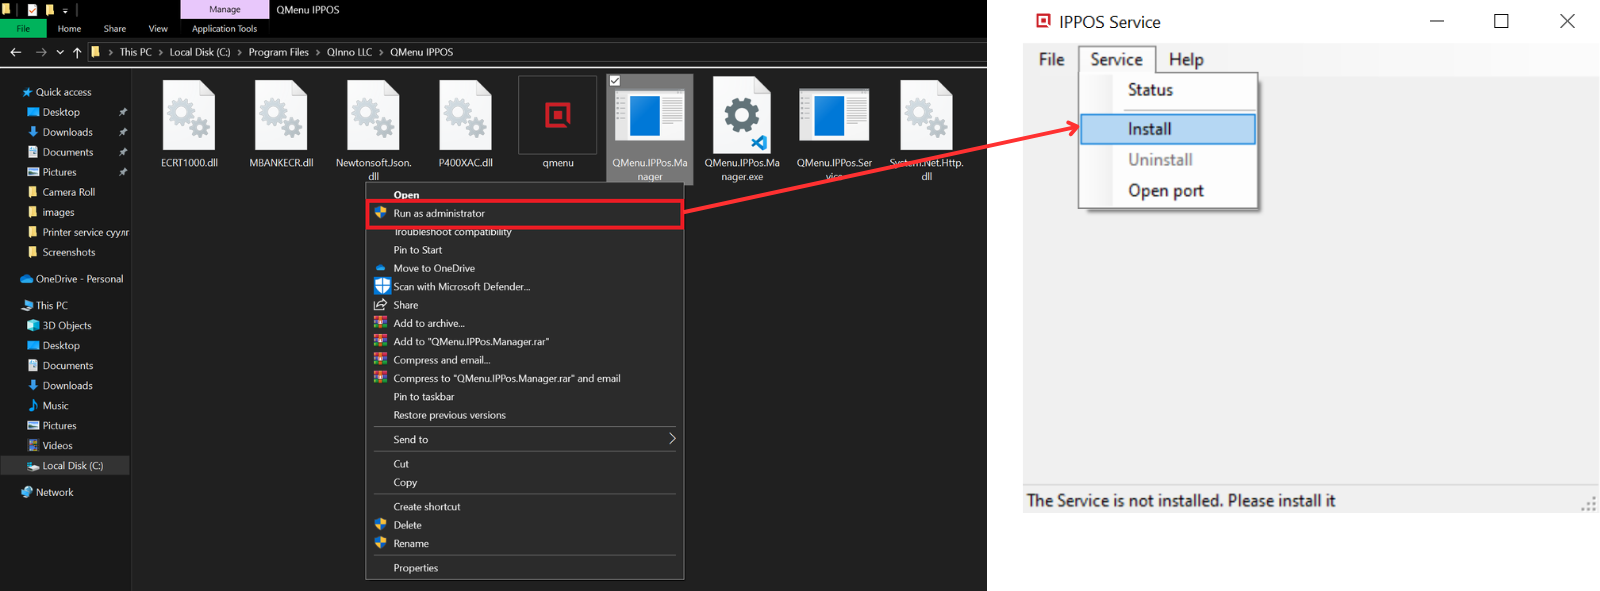This screenshot has width=1600, height=591.
Task: Choose Run as administrator from context menu
Action: pos(439,213)
